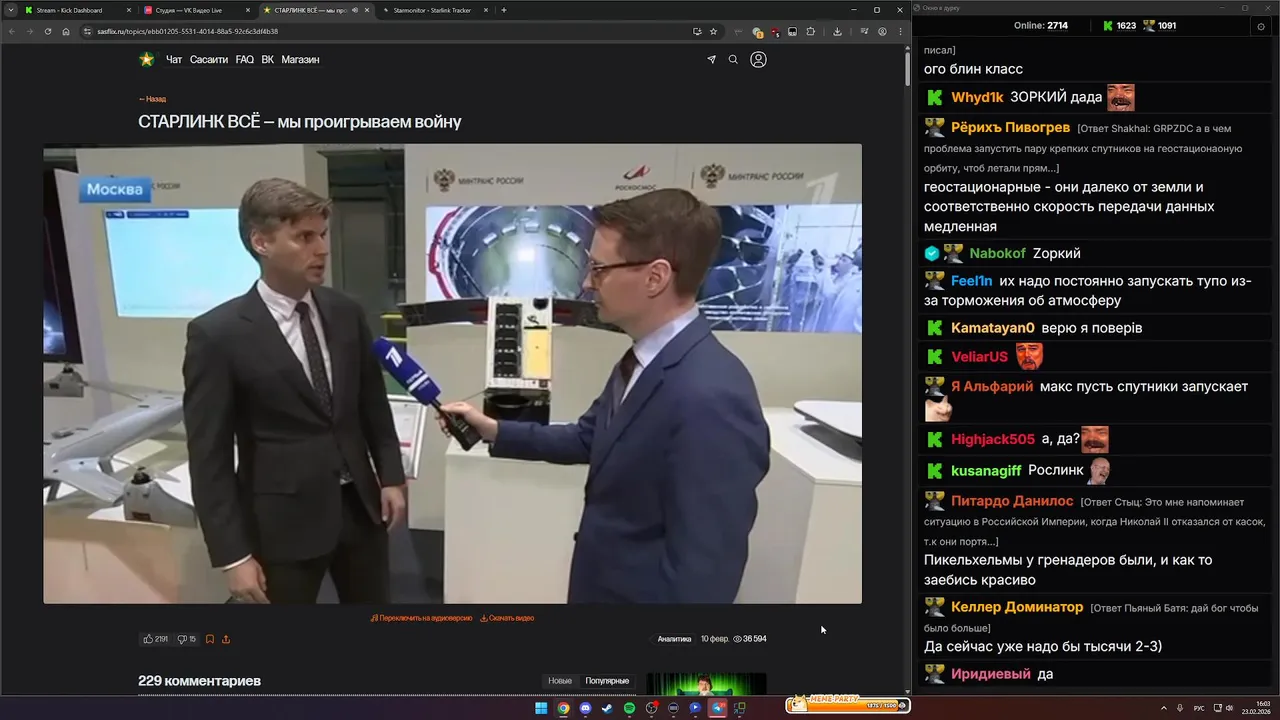The width and height of the screenshot is (1280, 720).
Task: Sort comments by Новые
Action: point(560,681)
